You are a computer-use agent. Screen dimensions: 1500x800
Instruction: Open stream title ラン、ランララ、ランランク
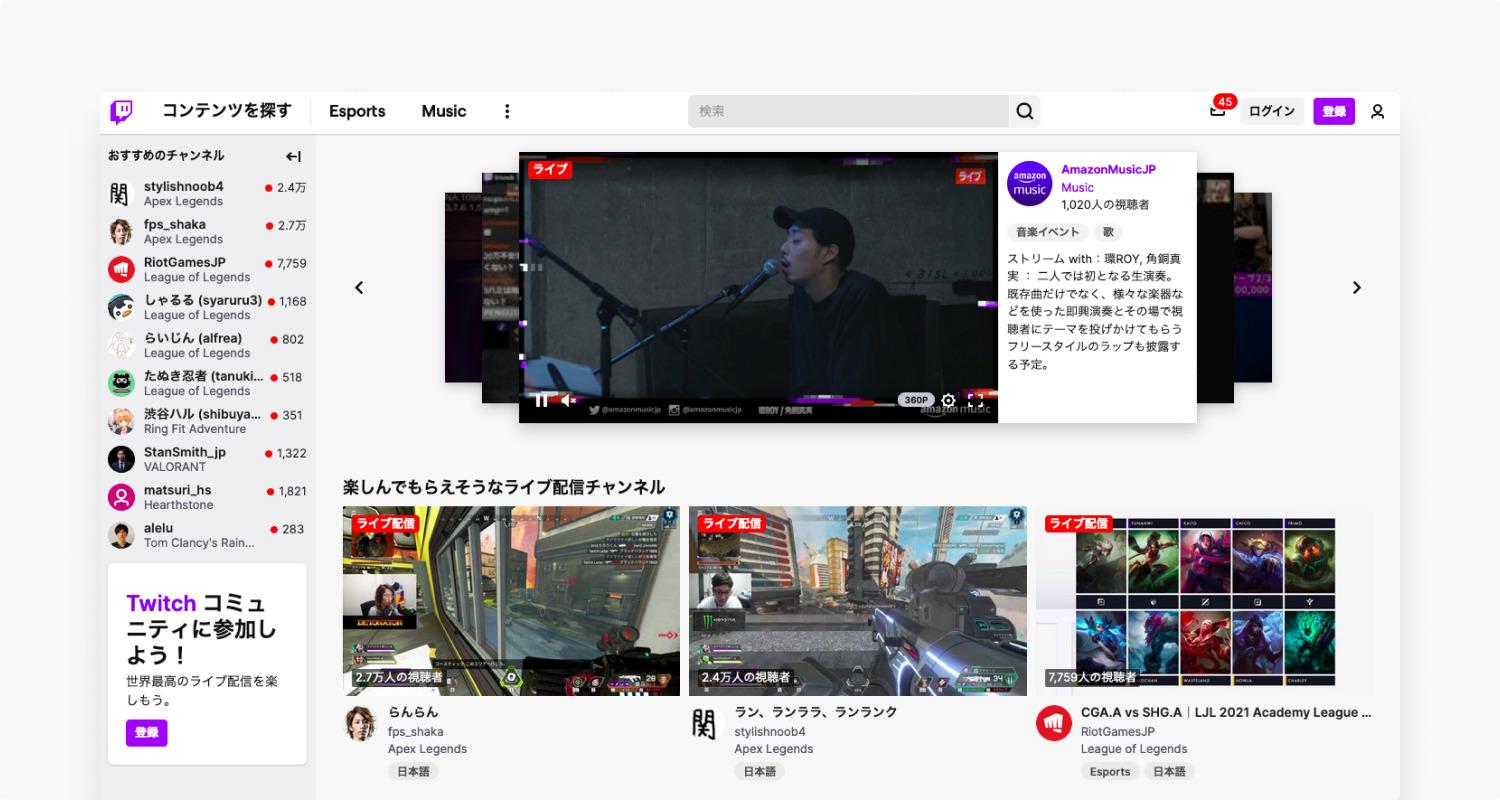[x=816, y=712]
